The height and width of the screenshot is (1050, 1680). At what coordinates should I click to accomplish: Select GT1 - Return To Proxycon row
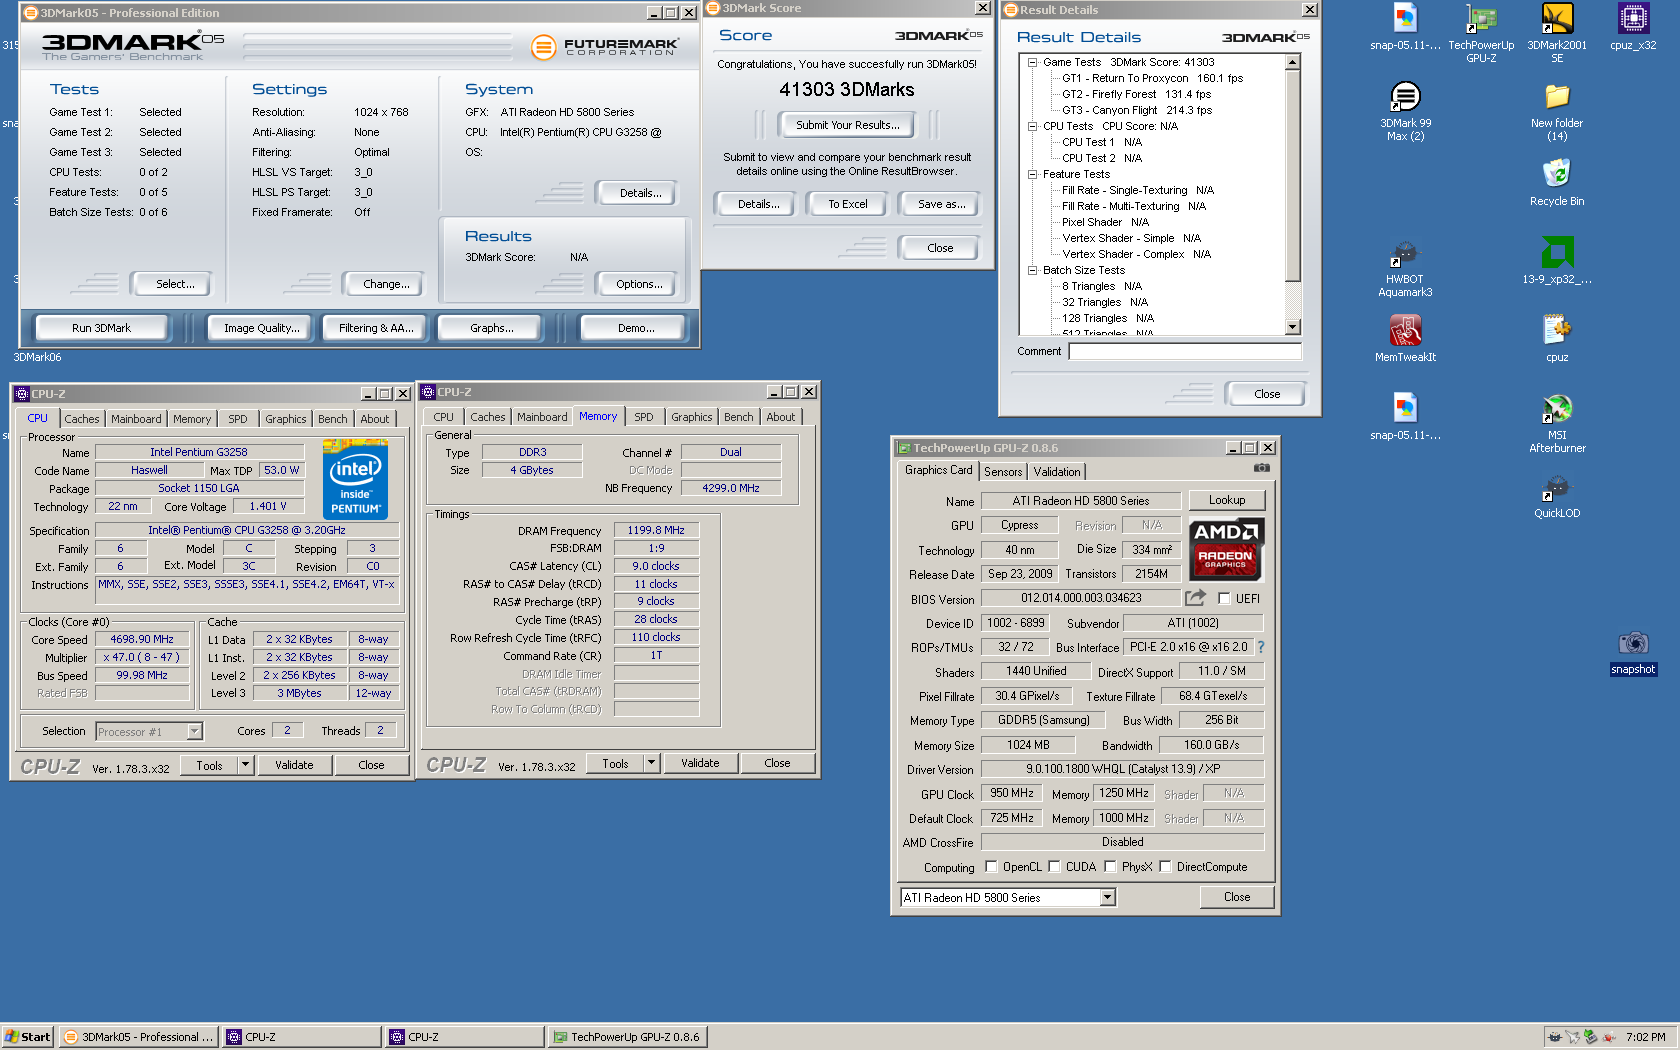1152,78
